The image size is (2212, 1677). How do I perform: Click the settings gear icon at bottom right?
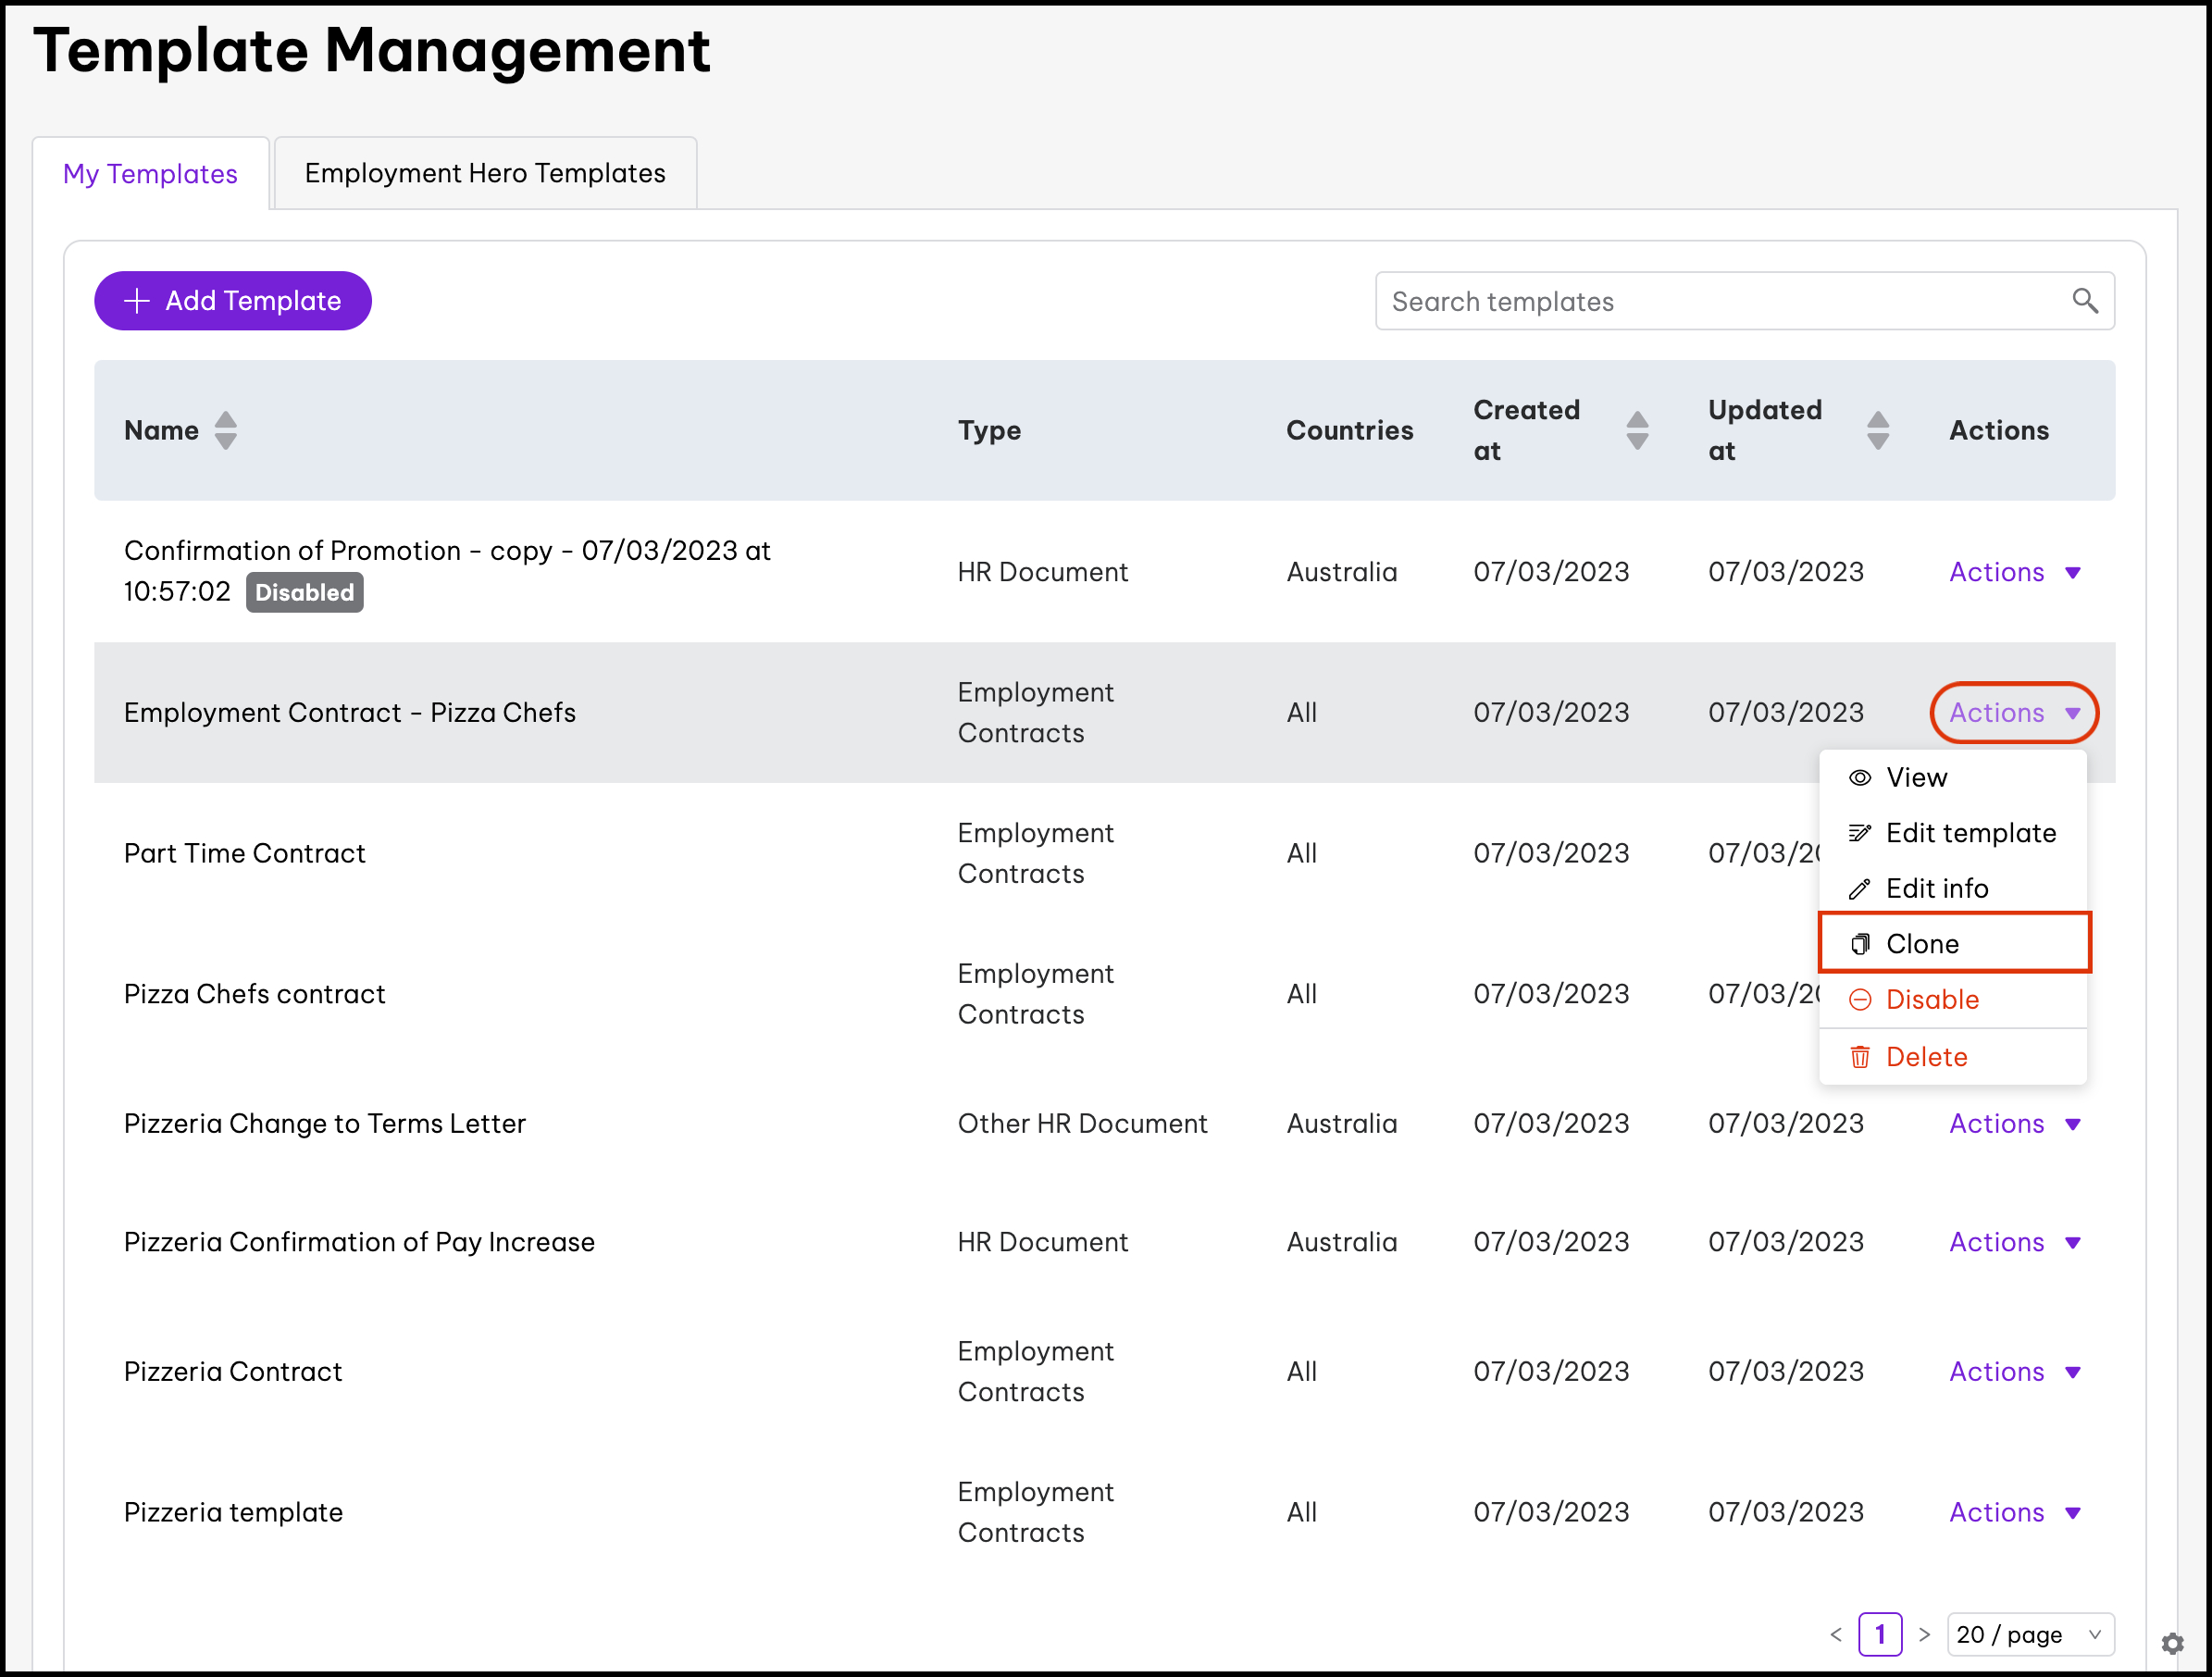click(x=2172, y=1643)
